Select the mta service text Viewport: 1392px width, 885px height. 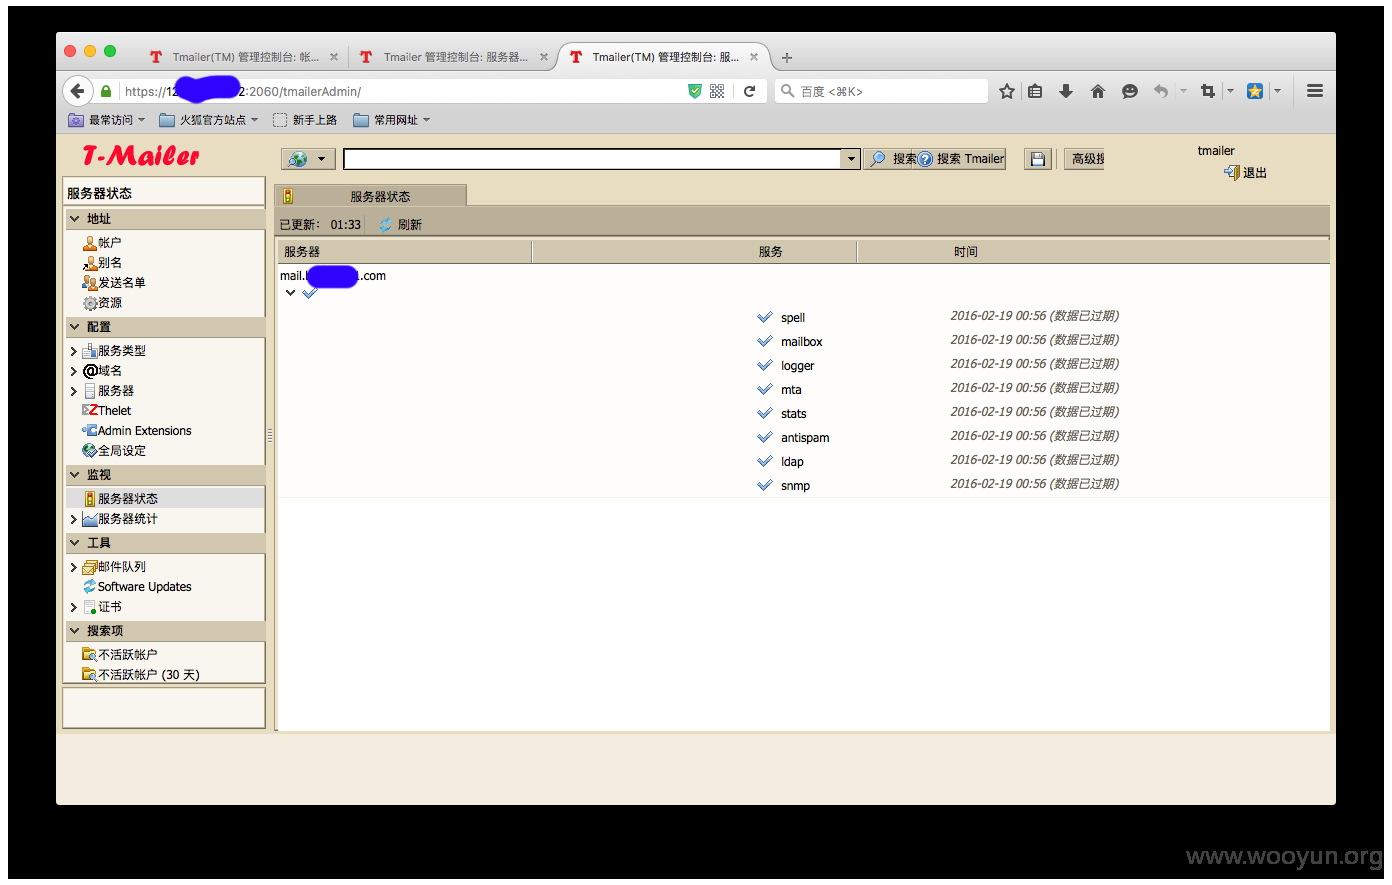click(x=791, y=390)
